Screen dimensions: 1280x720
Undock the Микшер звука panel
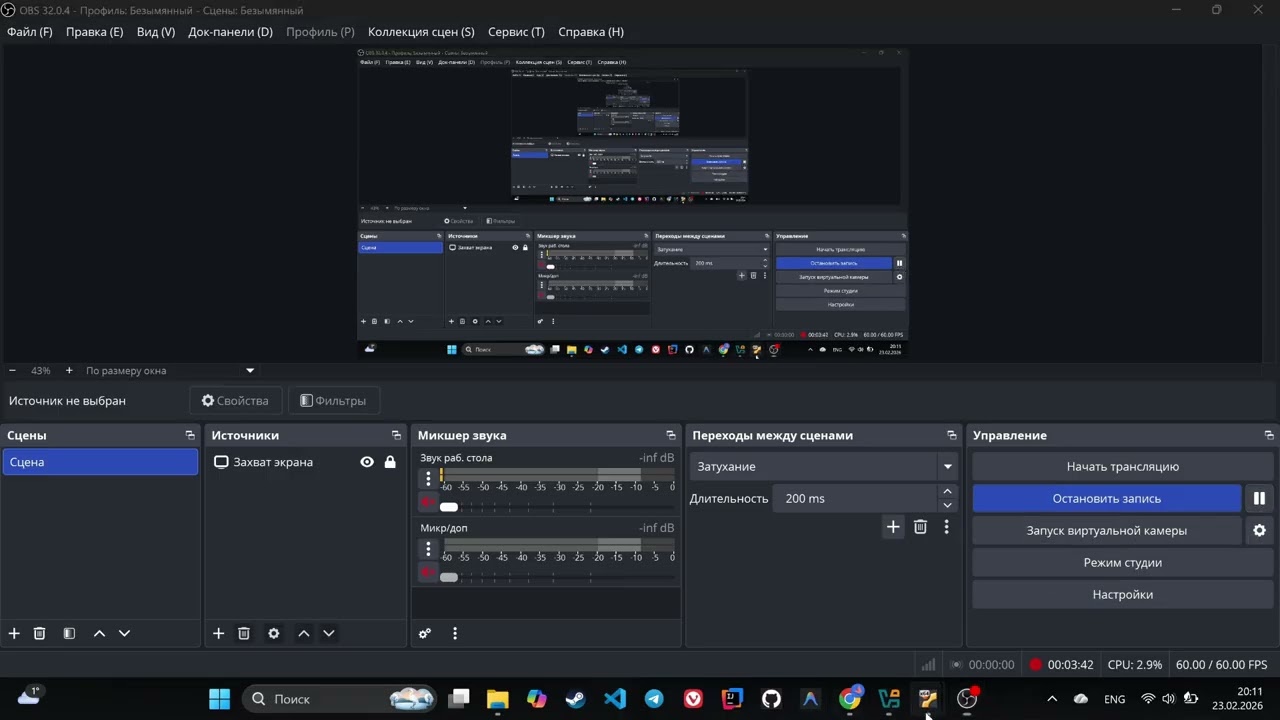point(671,435)
